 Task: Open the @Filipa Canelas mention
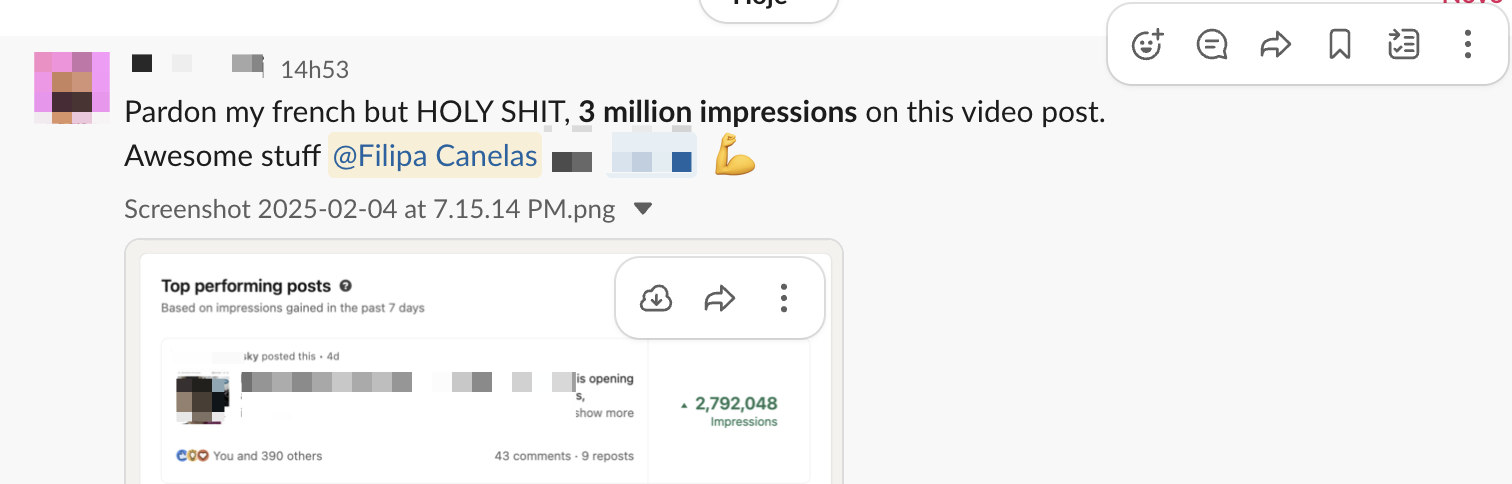point(435,158)
